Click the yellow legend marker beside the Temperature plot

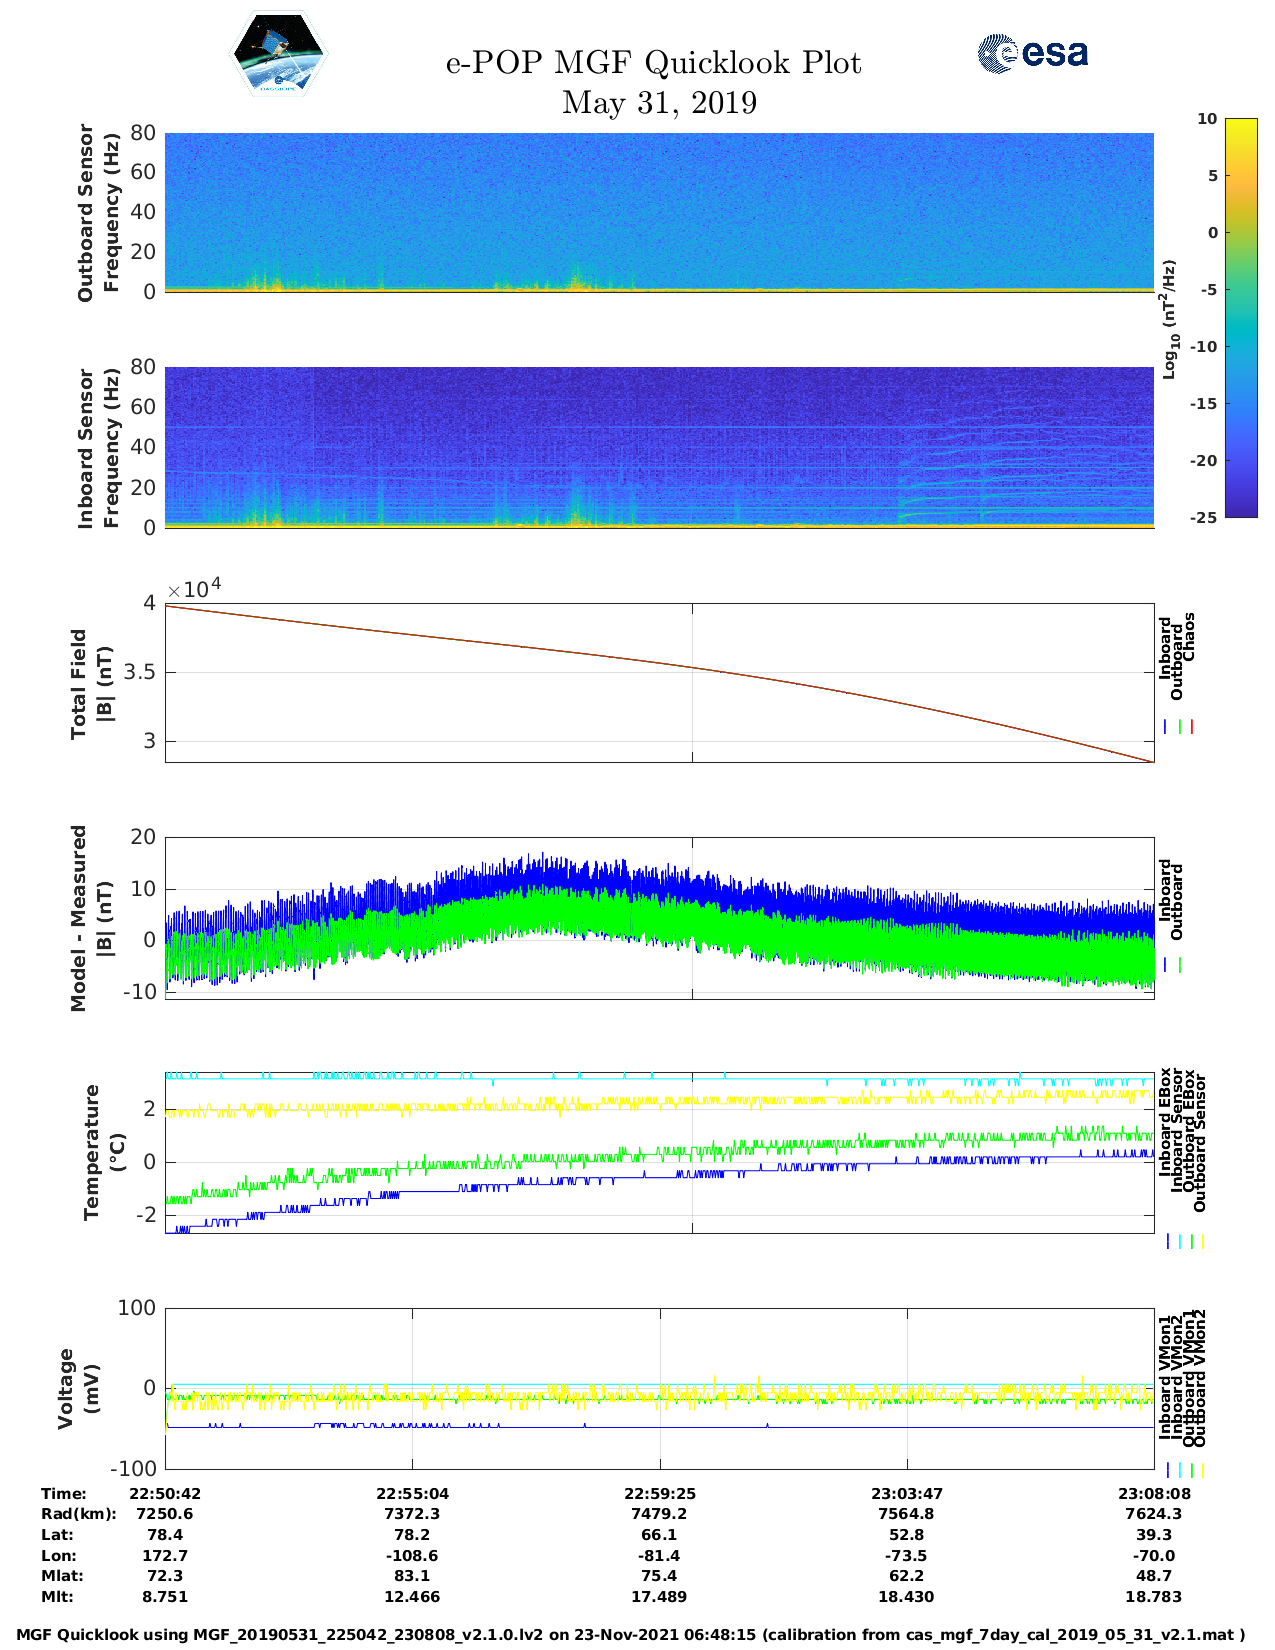click(x=1202, y=1241)
